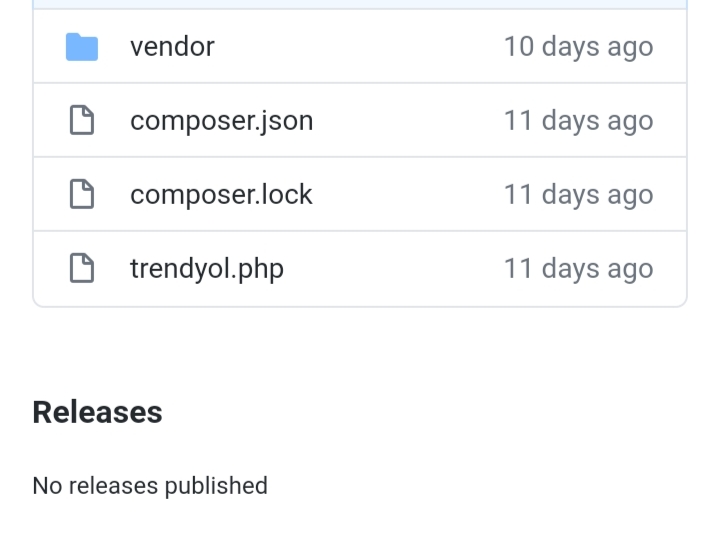This screenshot has width=719, height=535.
Task: Click the light blue strip above vendor row
Action: tap(360, 4)
